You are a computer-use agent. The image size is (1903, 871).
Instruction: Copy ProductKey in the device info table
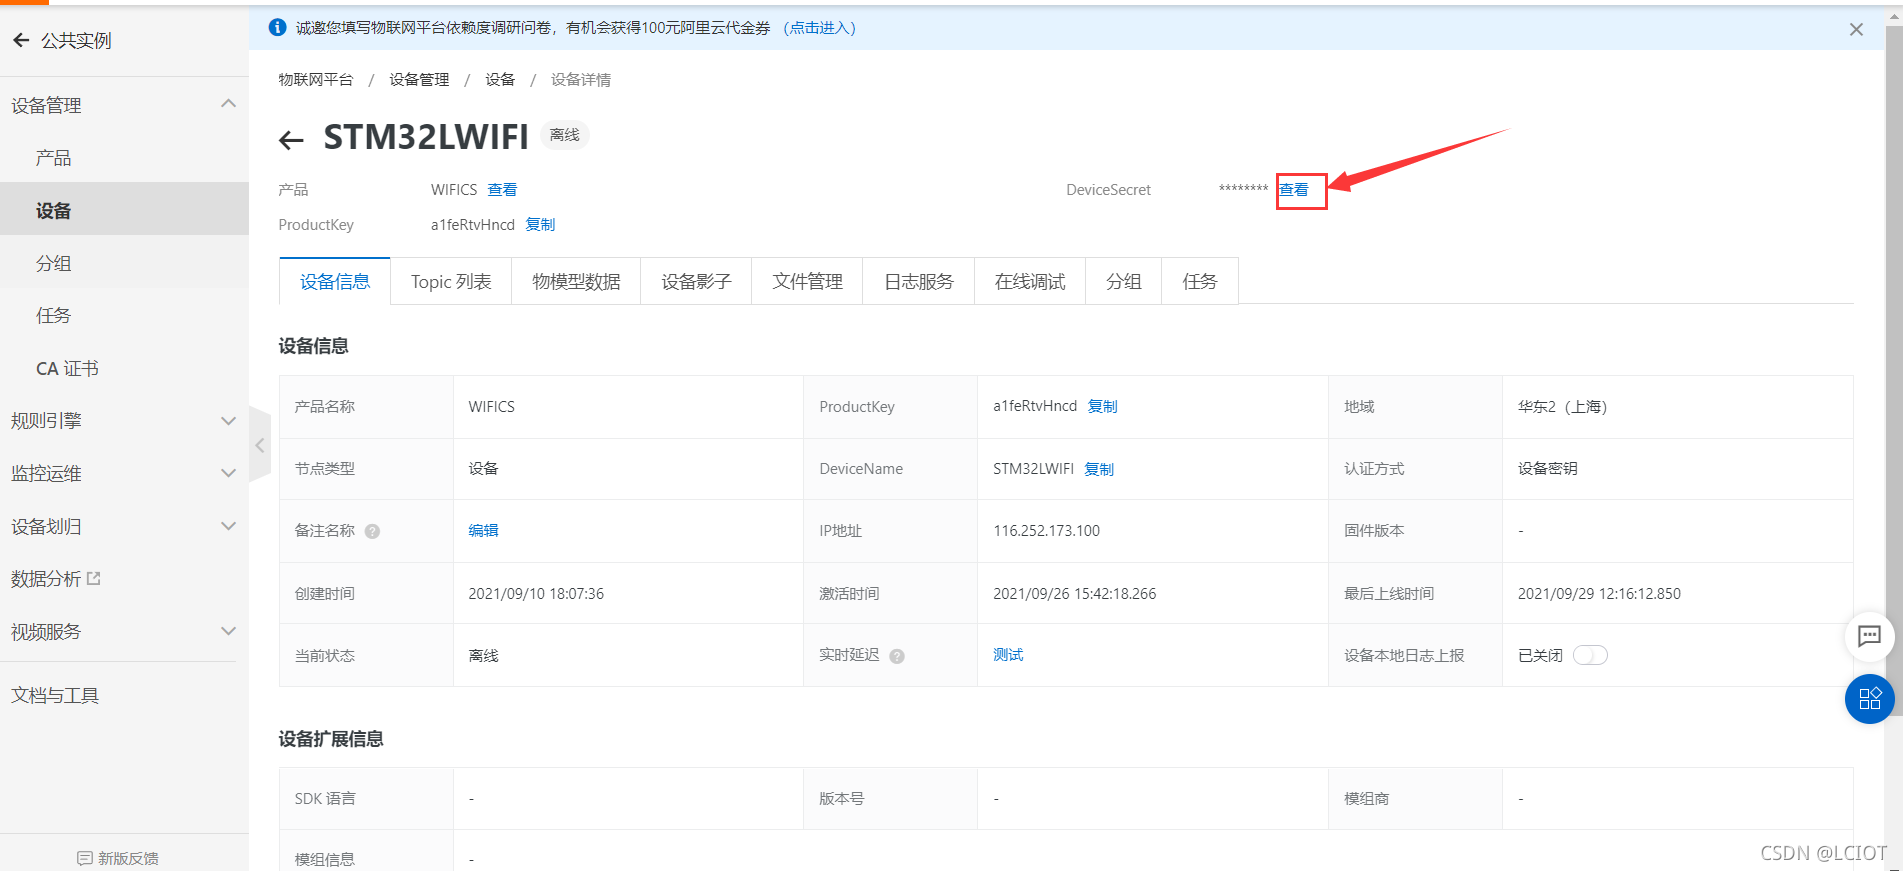tap(1103, 406)
